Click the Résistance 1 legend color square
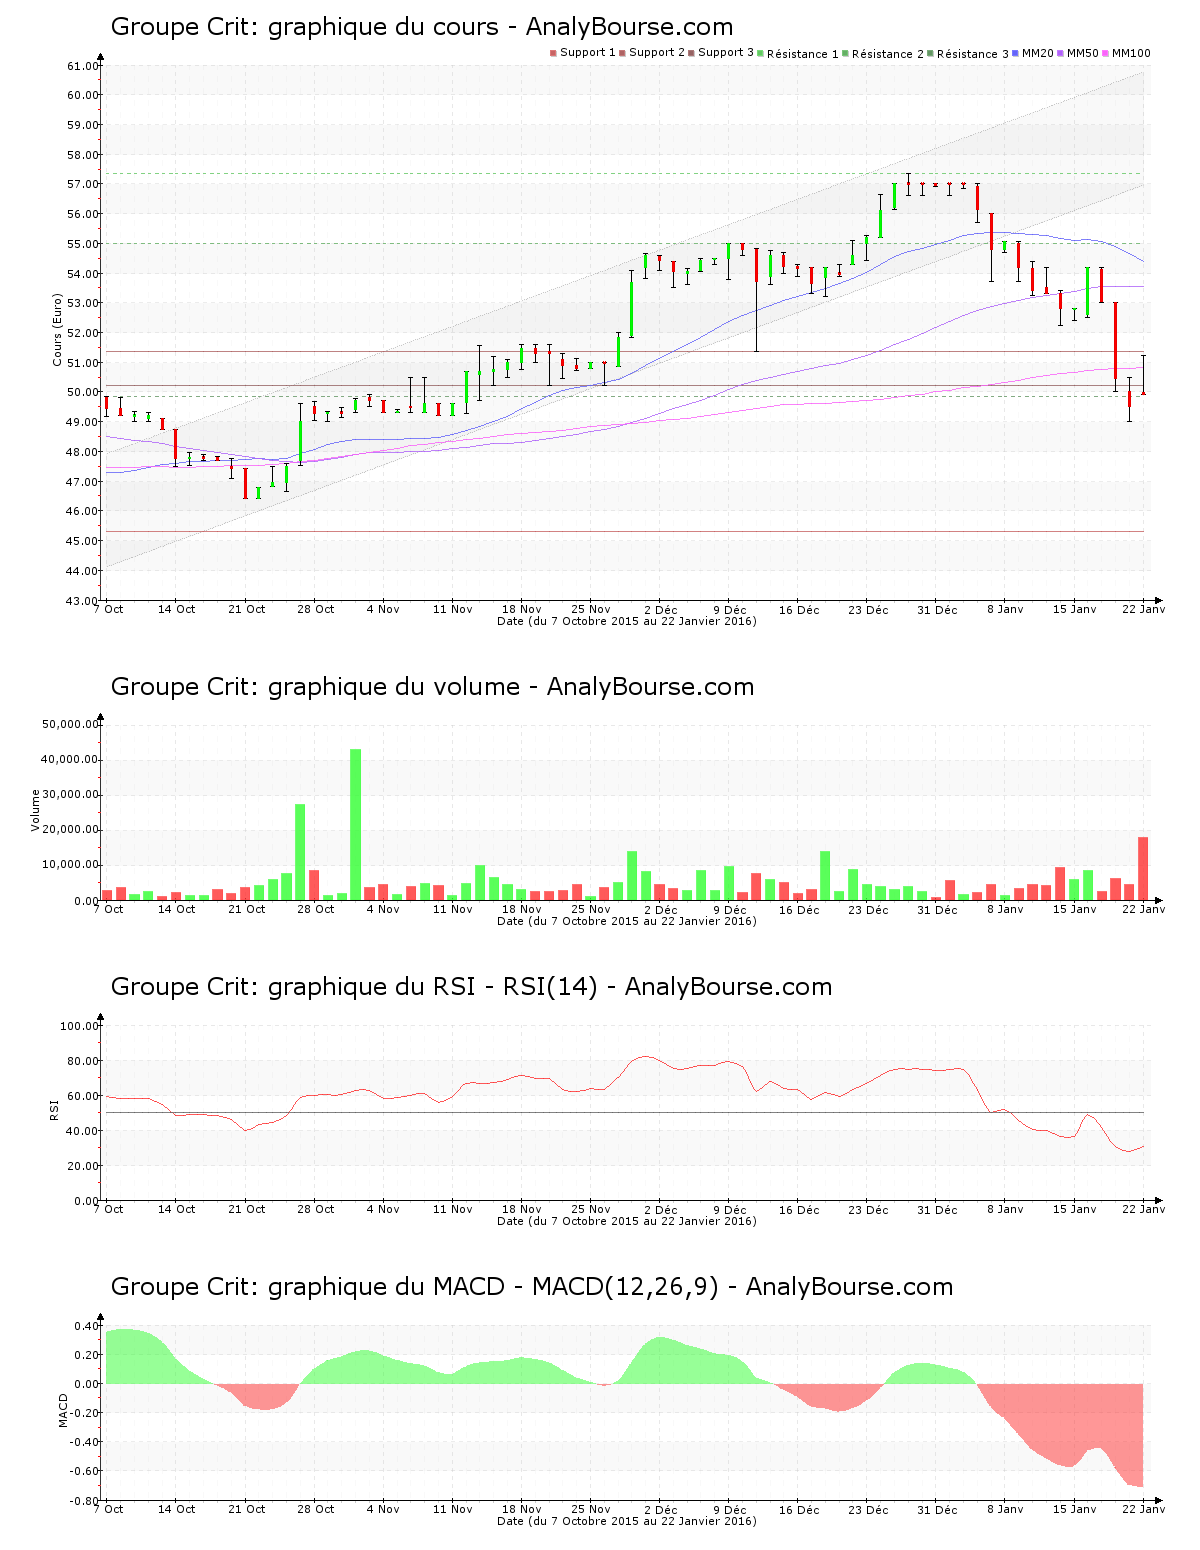 pyautogui.click(x=761, y=53)
